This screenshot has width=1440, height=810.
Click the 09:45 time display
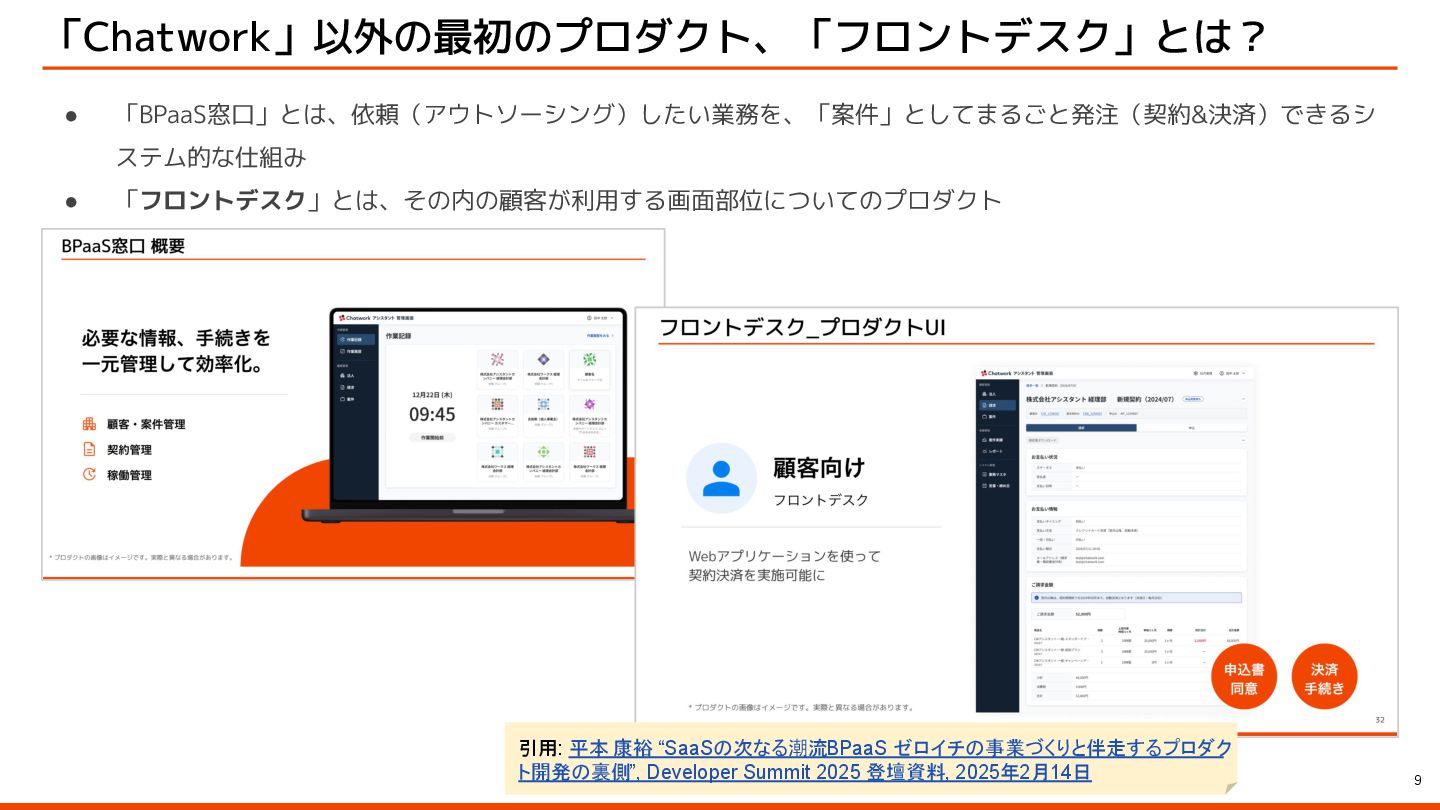[x=432, y=414]
